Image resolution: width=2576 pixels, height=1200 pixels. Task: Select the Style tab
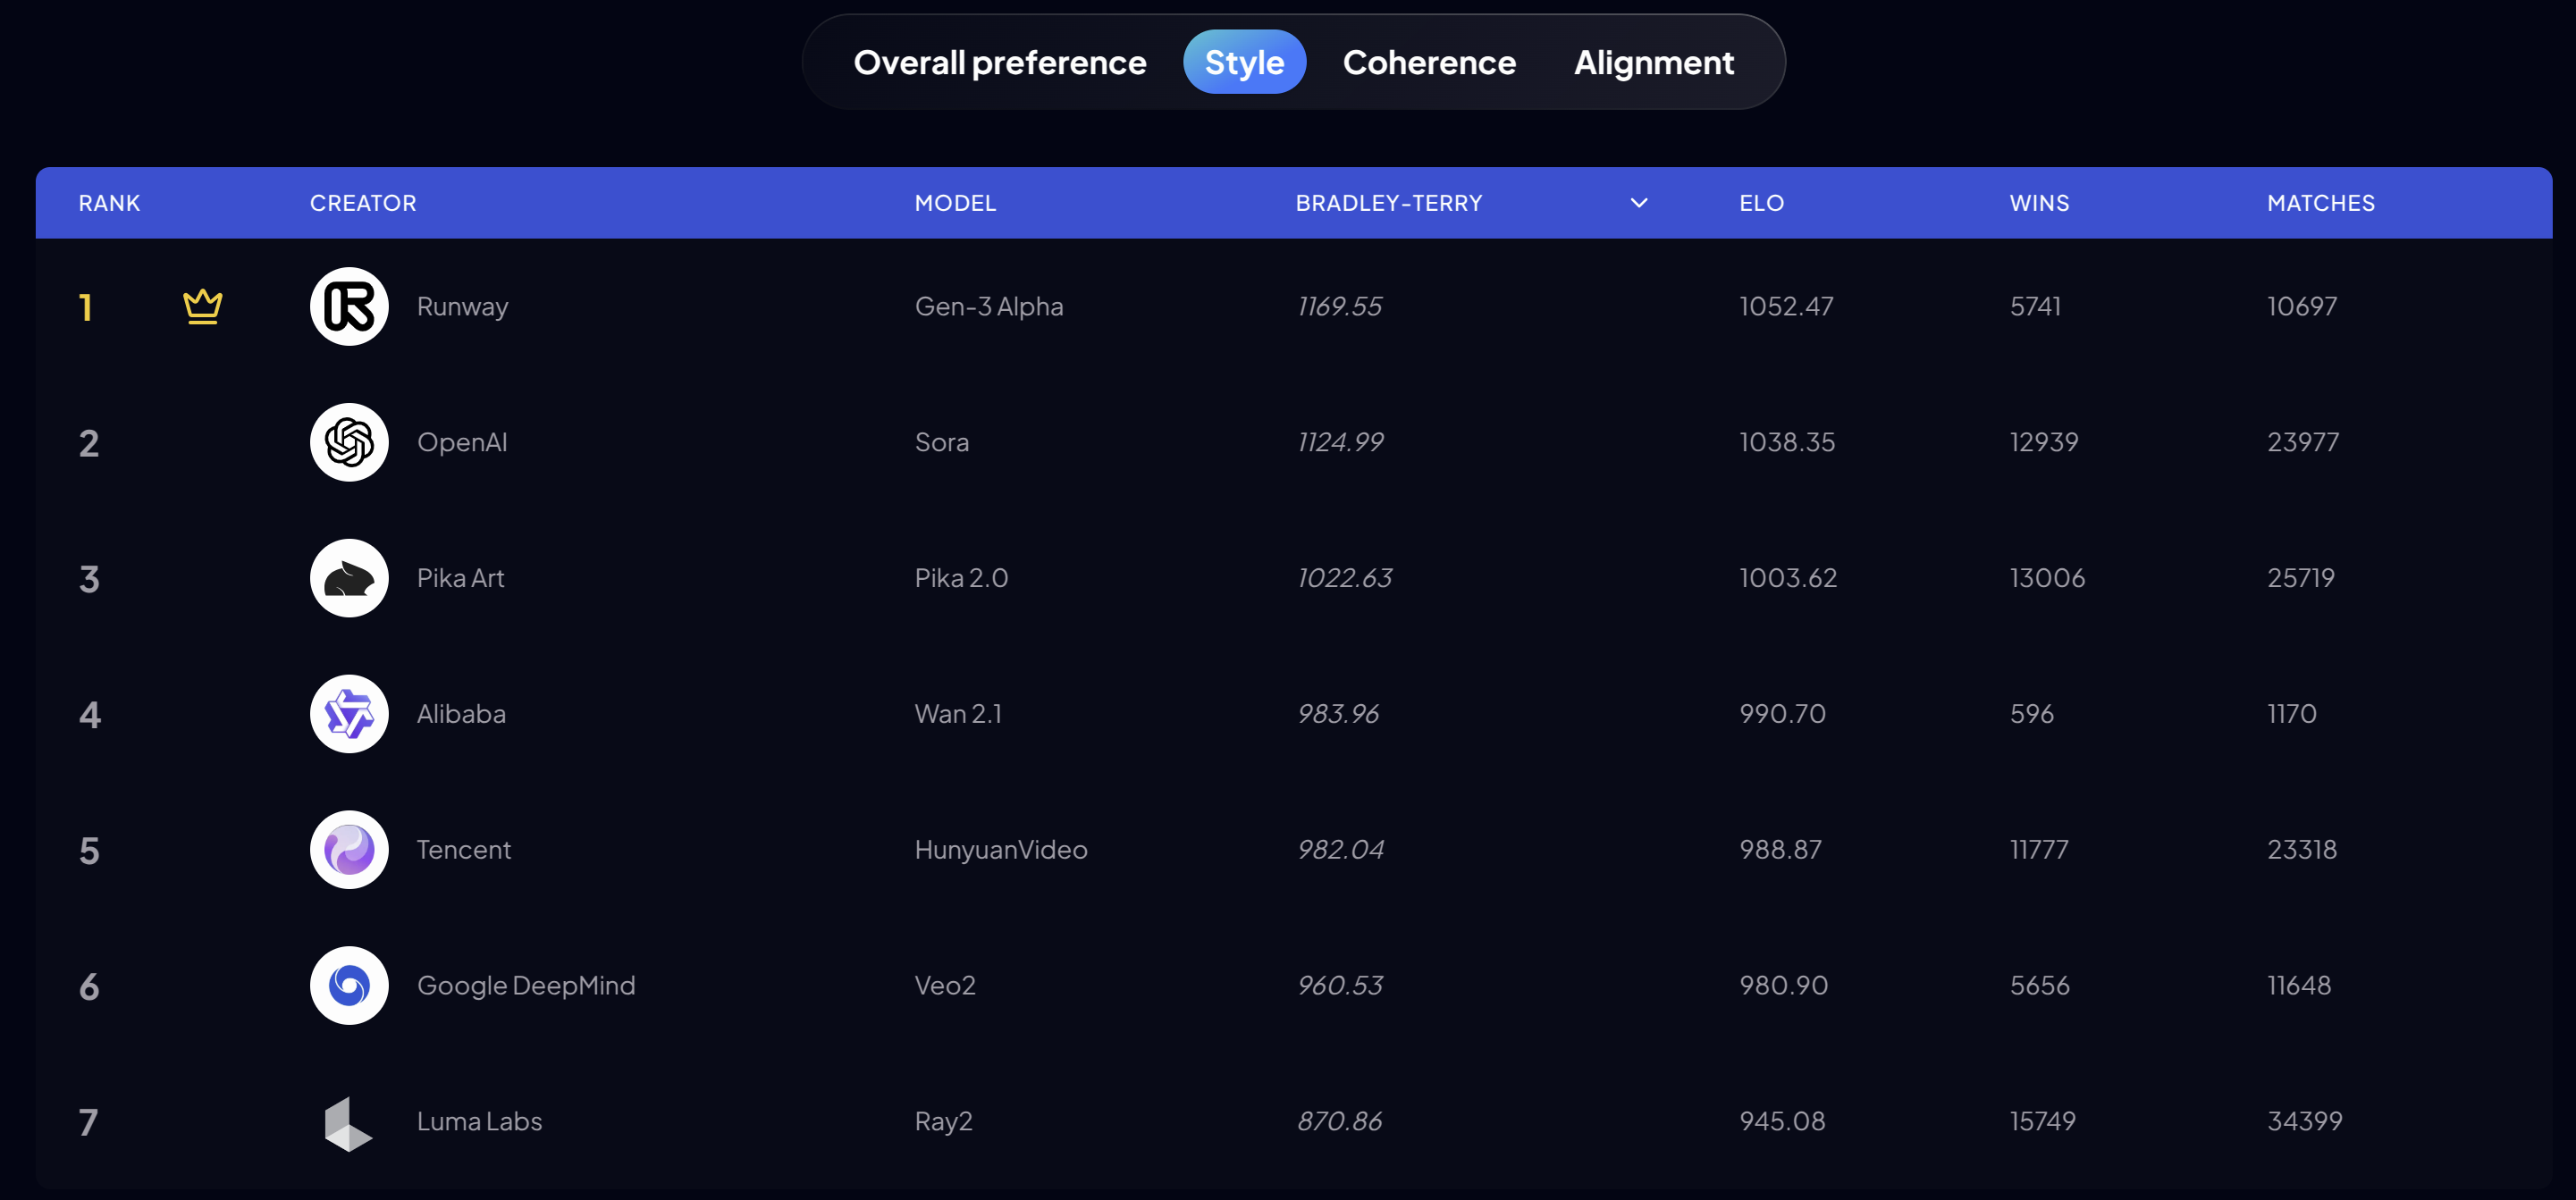tap(1244, 62)
